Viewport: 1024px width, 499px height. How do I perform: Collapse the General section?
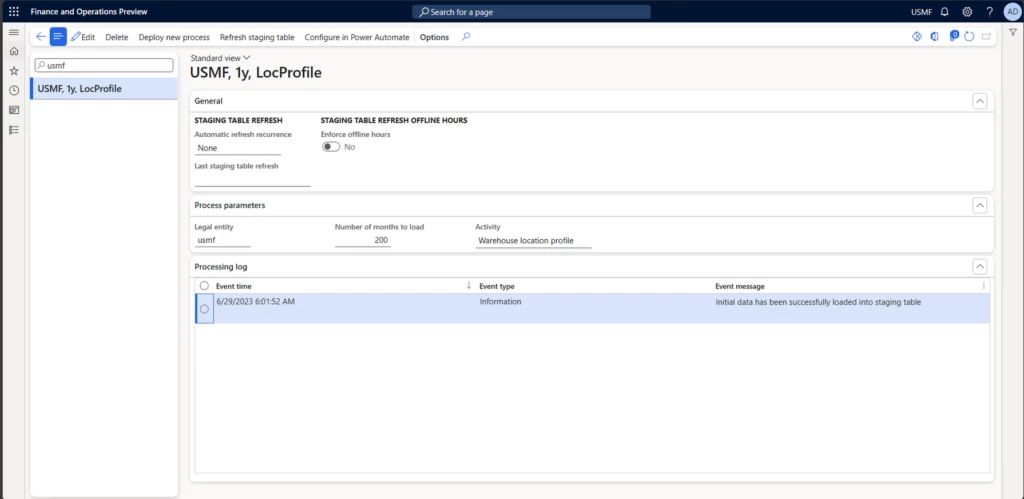980,101
